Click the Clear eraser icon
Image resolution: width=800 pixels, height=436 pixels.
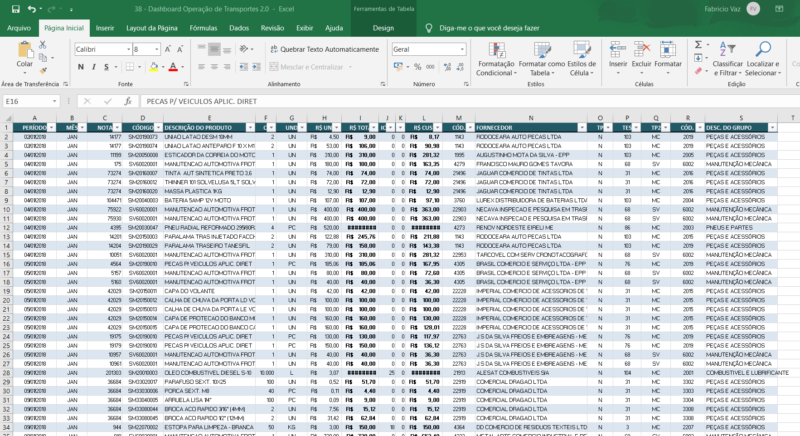698,71
